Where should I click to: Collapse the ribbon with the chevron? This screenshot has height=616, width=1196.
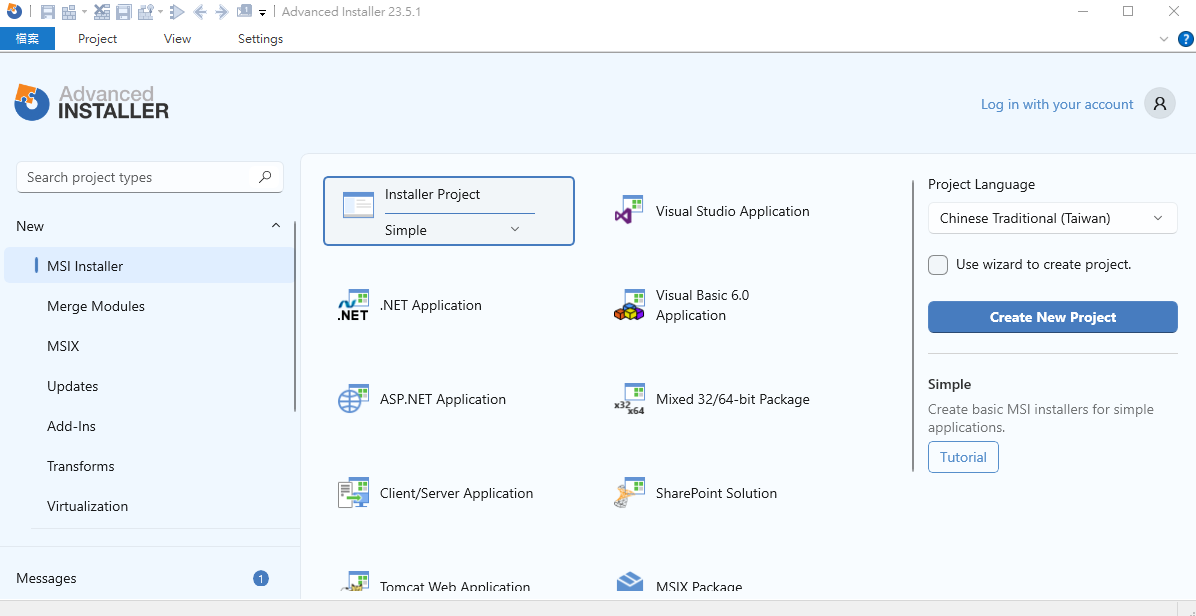(x=1164, y=39)
